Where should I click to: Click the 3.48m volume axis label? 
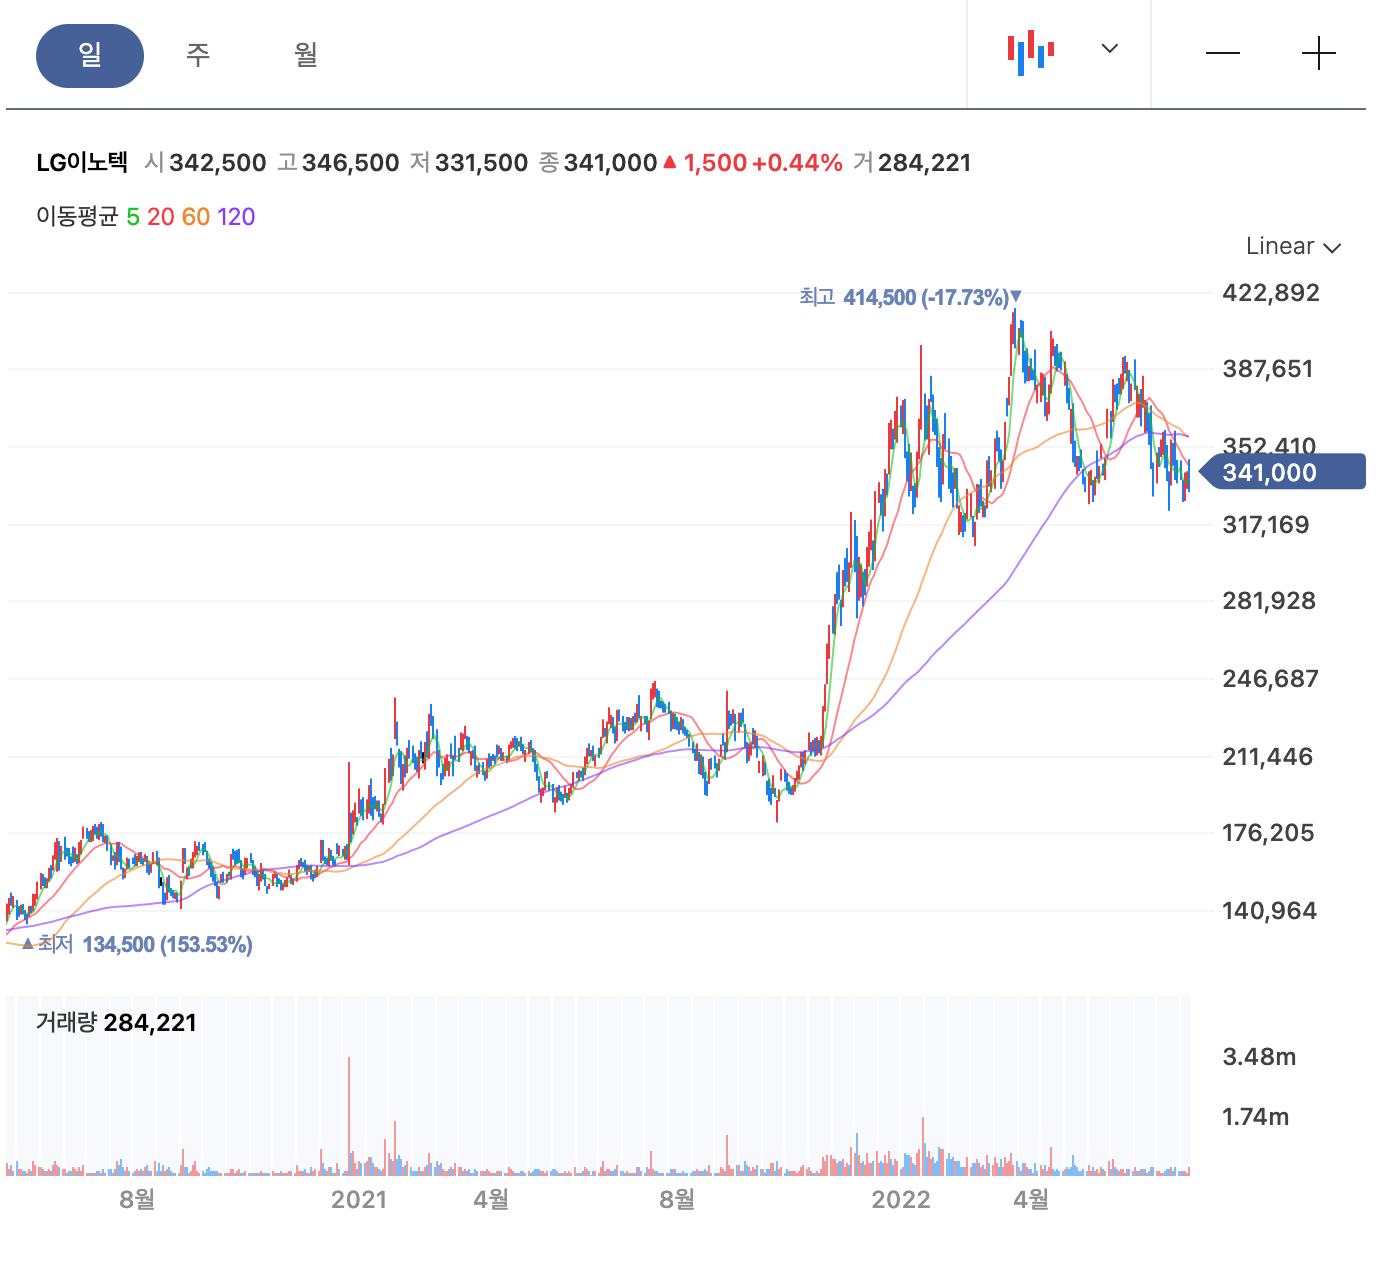tap(1259, 1057)
